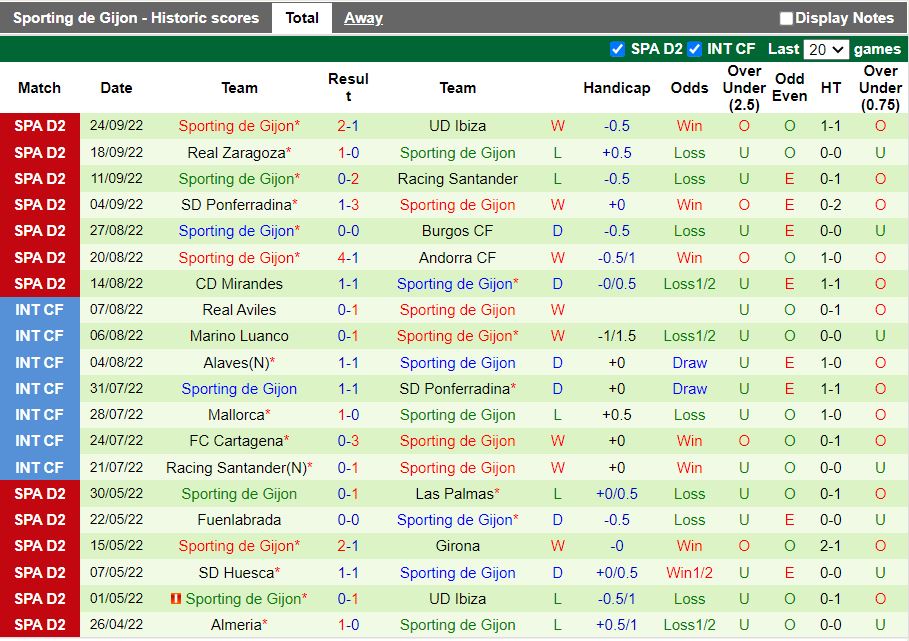
Task: Click the 1-3 score of SD Ponferradina match 04/09/22
Action: [x=348, y=205]
